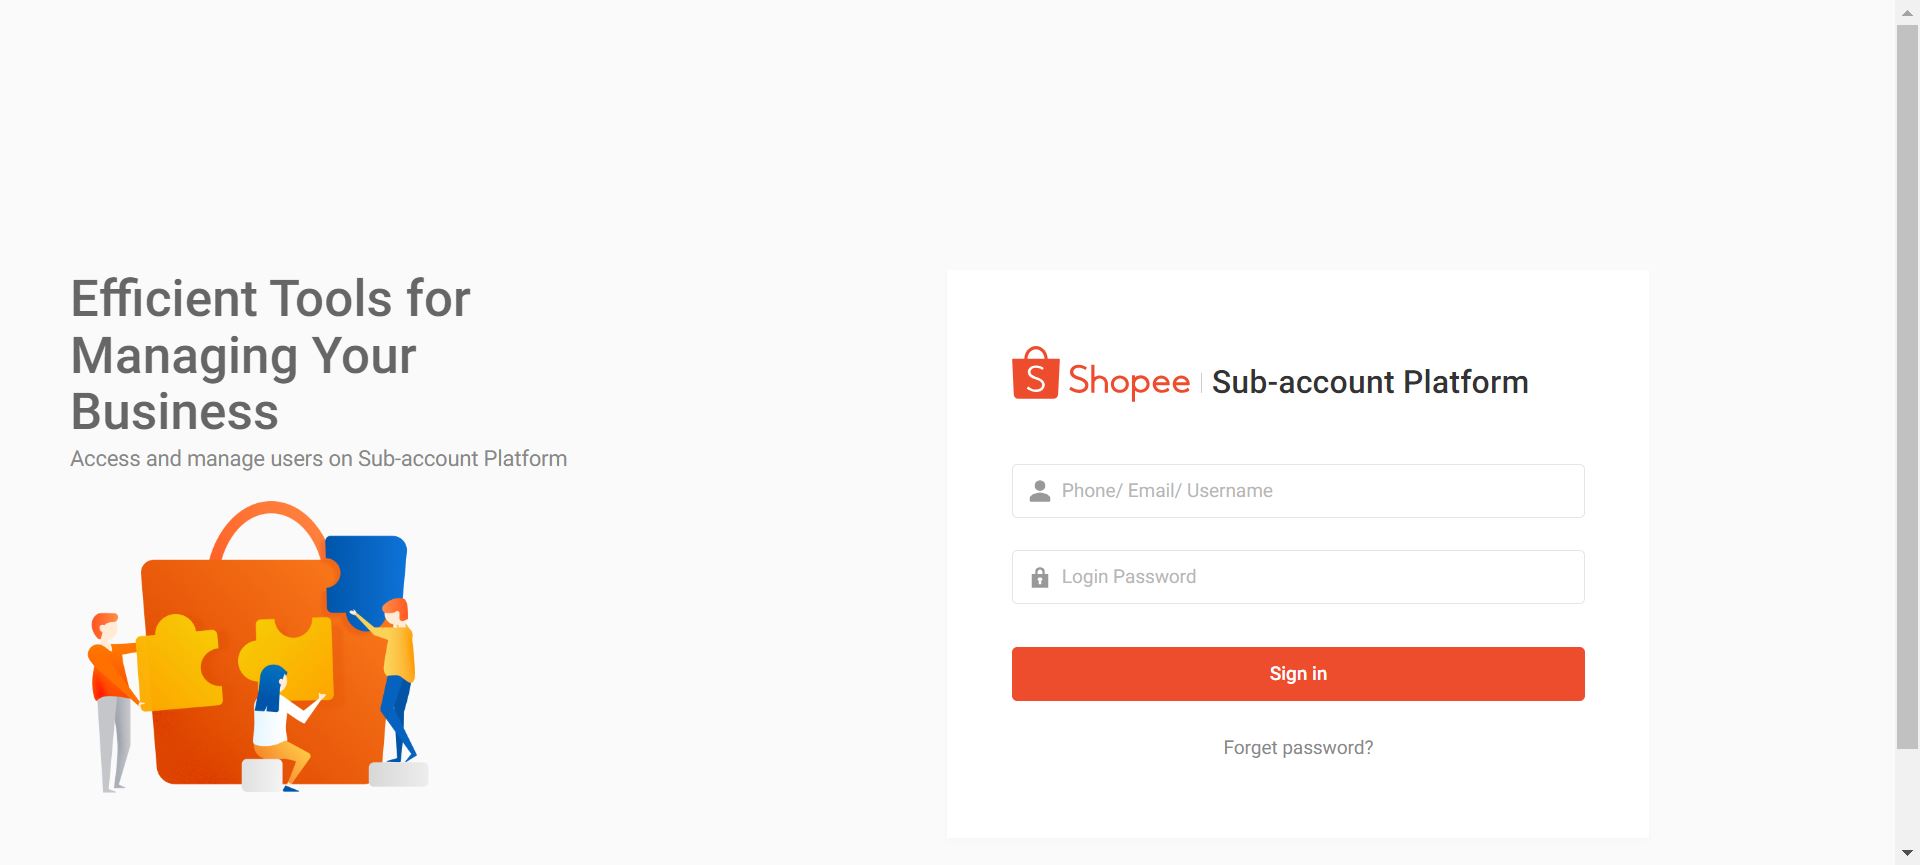Click the person icon in the username field
Screen dimensions: 1920x865
(x=1038, y=490)
